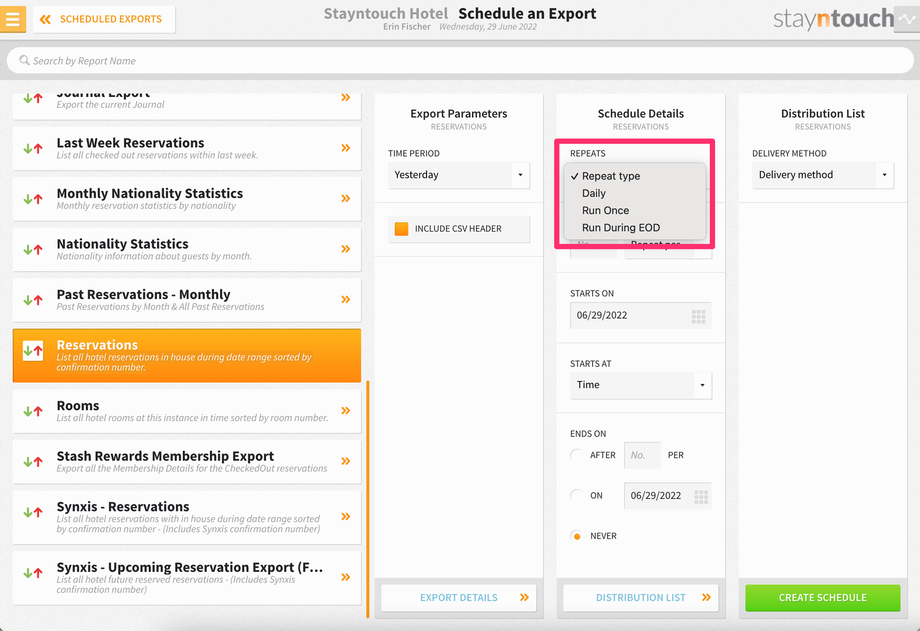920x631 pixels.
Task: Click the orange report list scrollbar
Action: [x=368, y=499]
